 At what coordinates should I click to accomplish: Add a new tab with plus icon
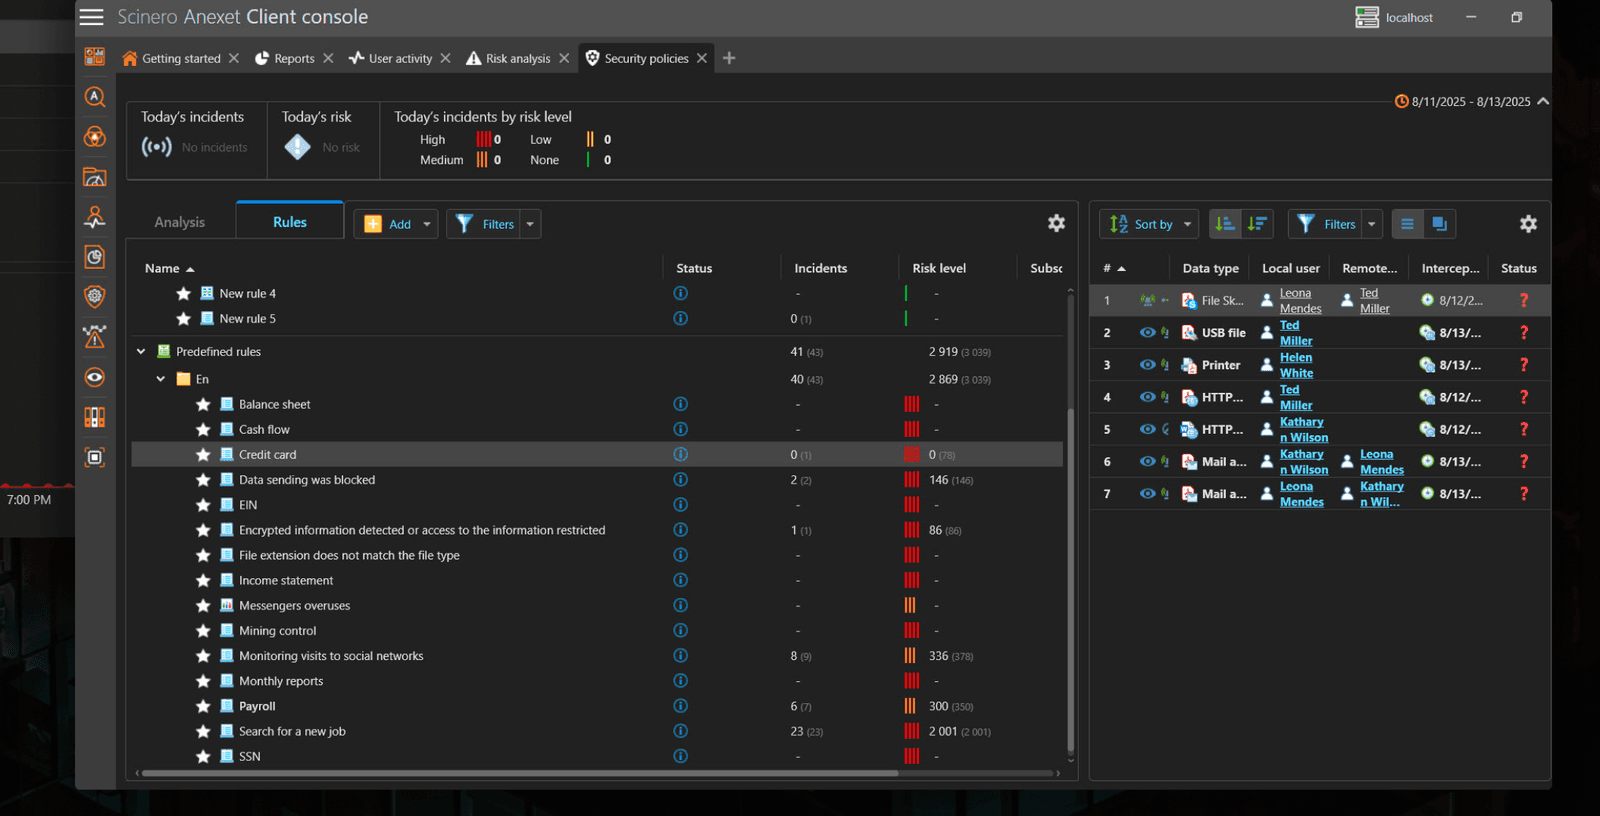point(729,58)
